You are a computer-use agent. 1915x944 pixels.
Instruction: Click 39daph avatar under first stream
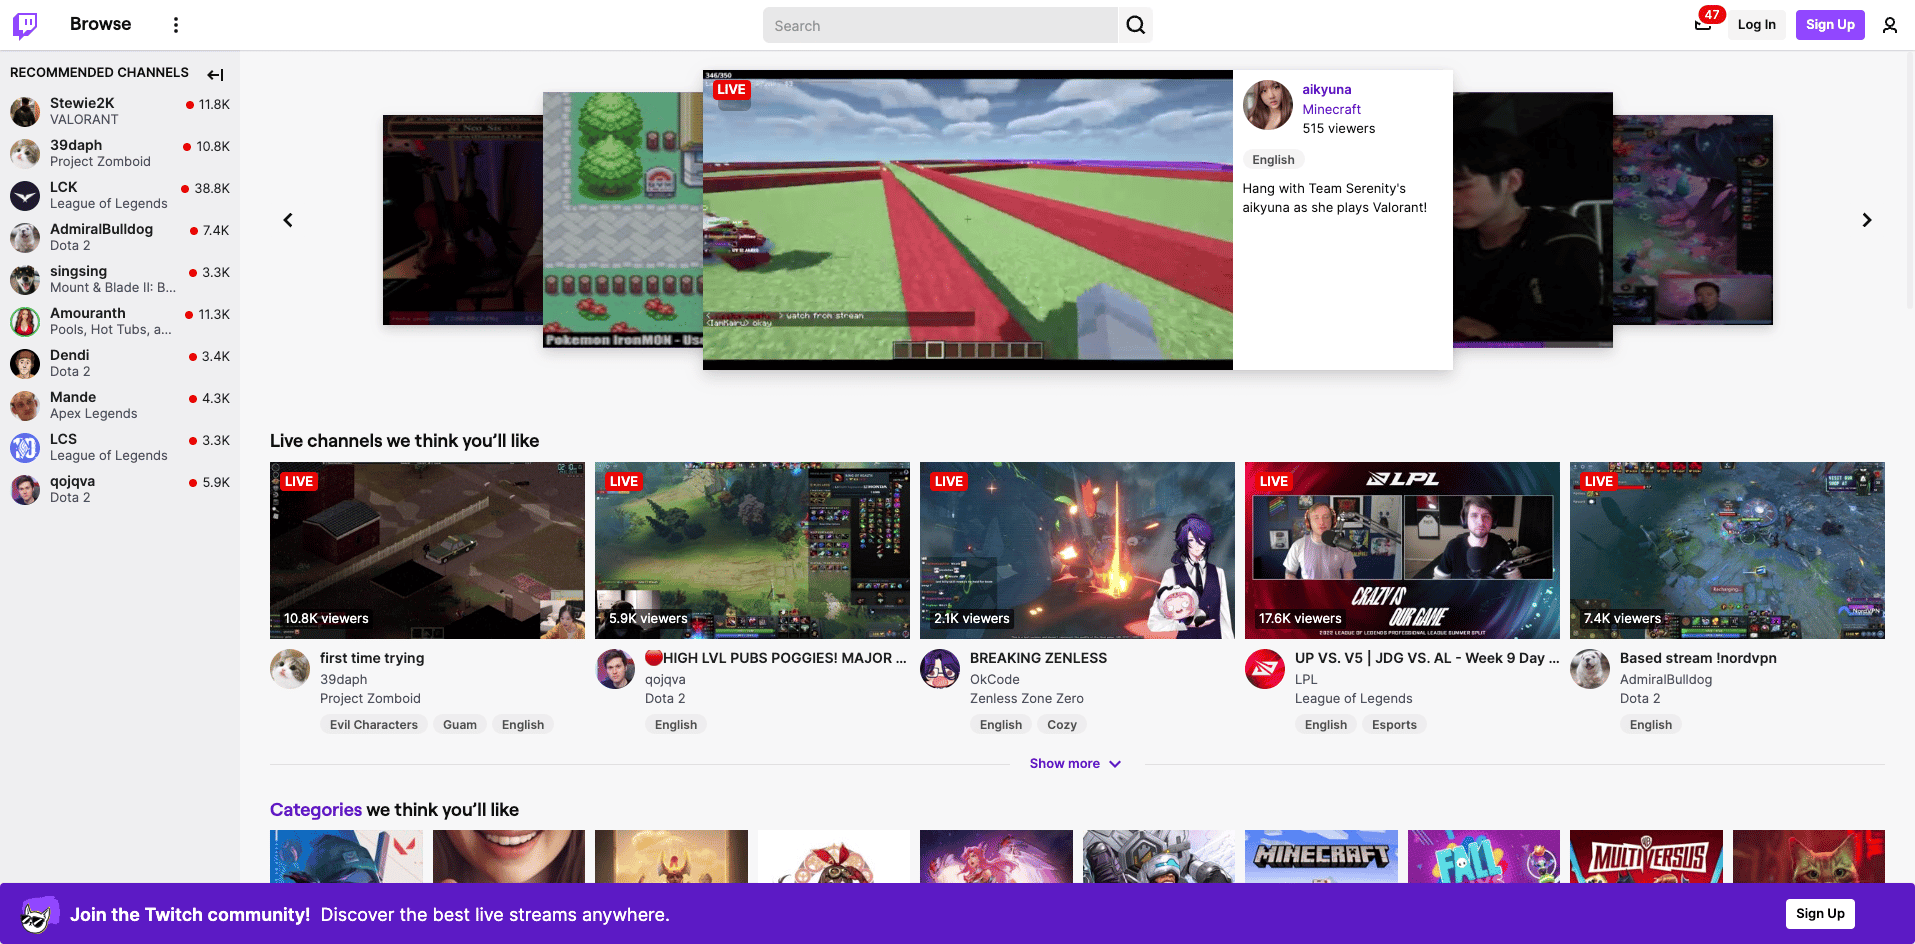(290, 669)
